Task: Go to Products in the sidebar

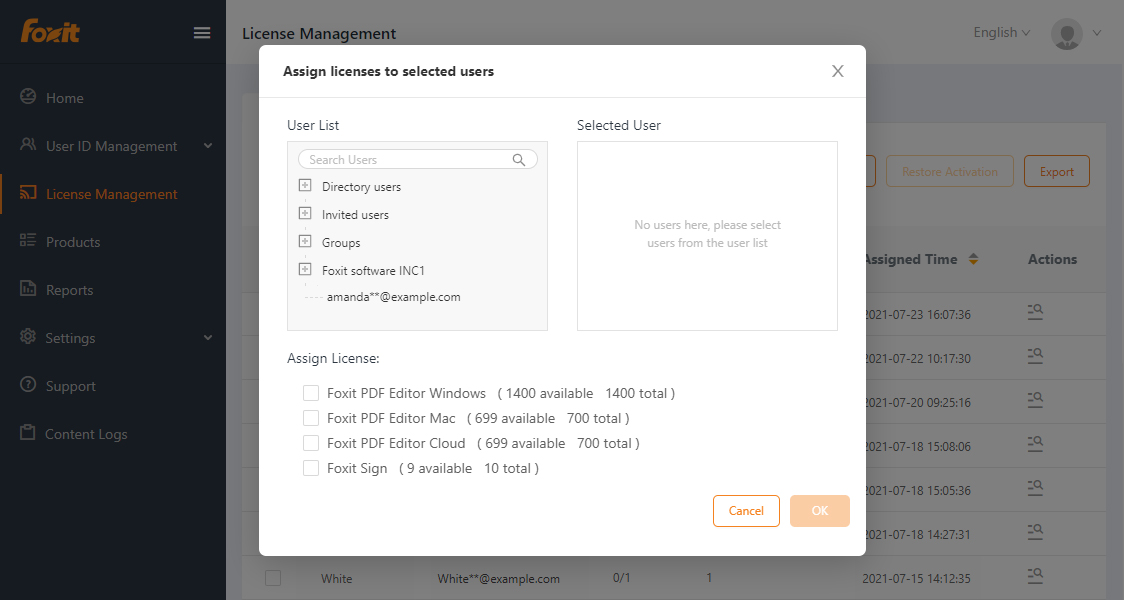Action: pyautogui.click(x=73, y=242)
